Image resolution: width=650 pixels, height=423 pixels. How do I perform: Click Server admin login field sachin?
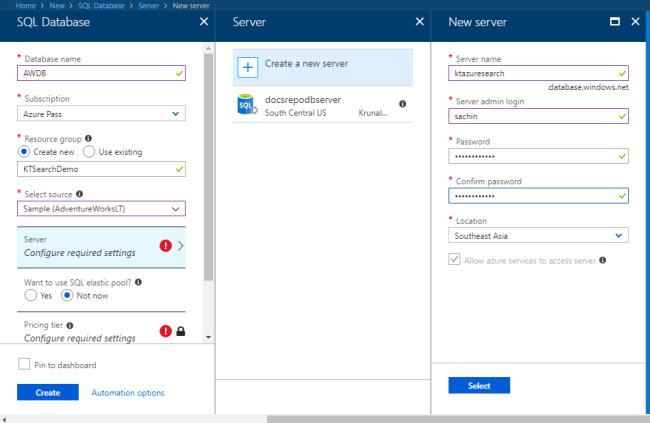coord(538,116)
